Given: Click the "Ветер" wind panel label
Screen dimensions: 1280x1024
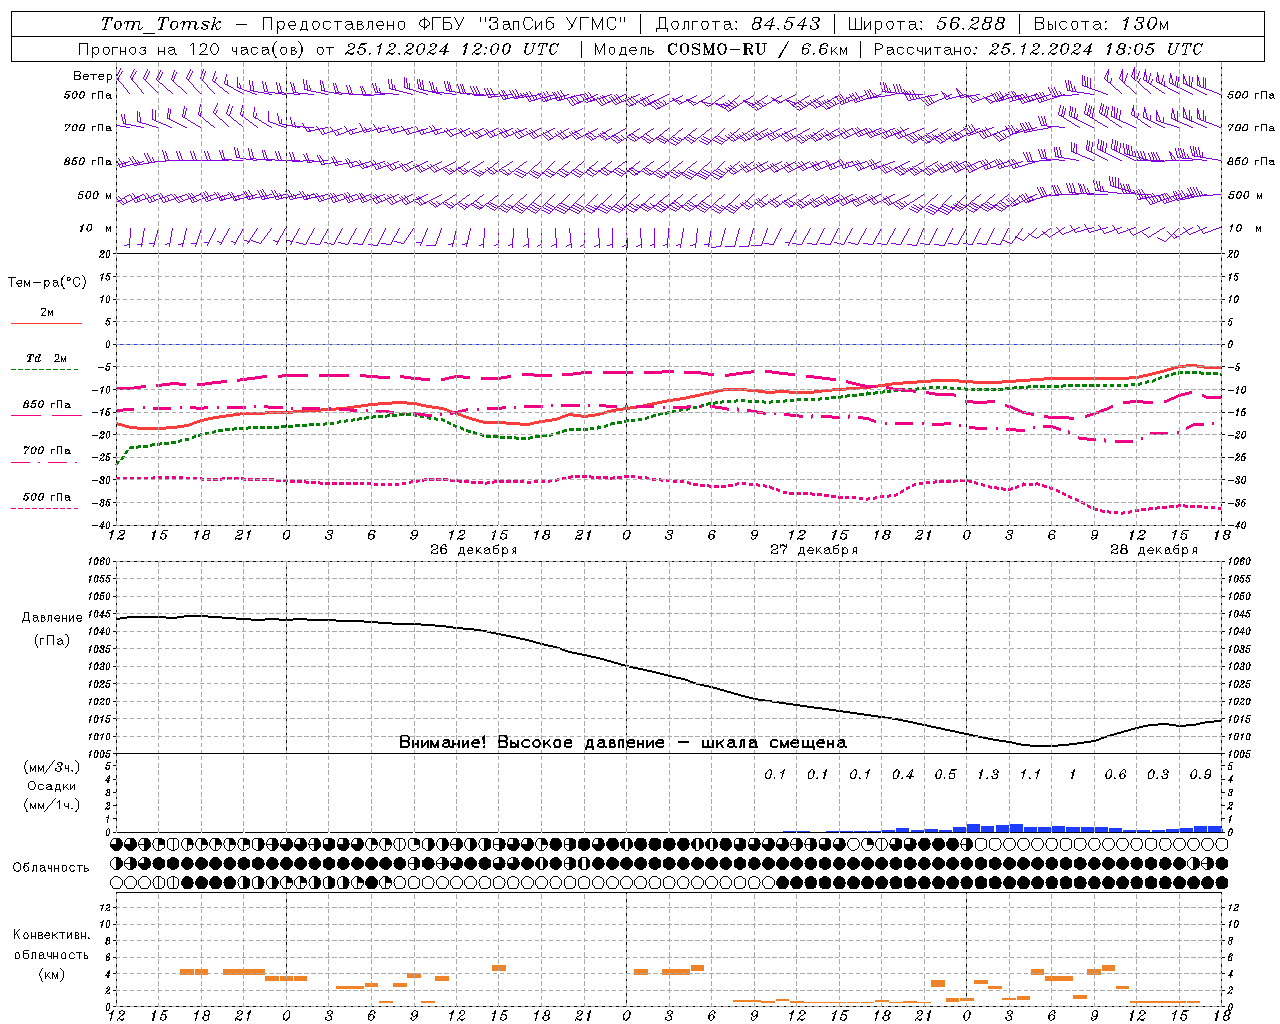Looking at the screenshot, I should click(x=92, y=76).
